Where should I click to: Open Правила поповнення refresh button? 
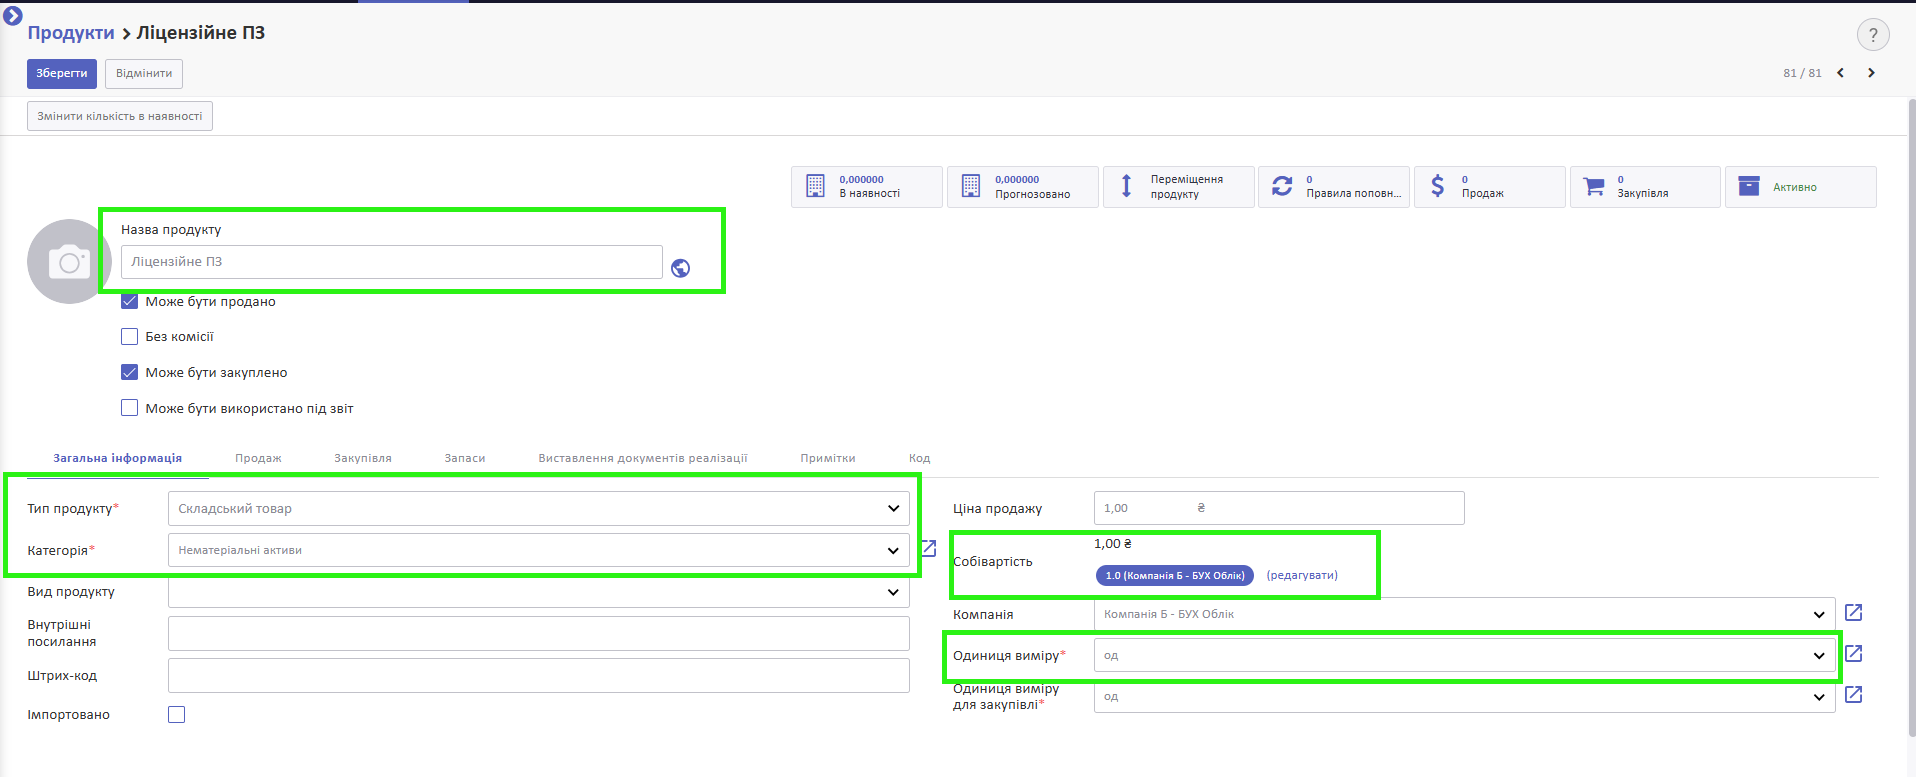1334,187
